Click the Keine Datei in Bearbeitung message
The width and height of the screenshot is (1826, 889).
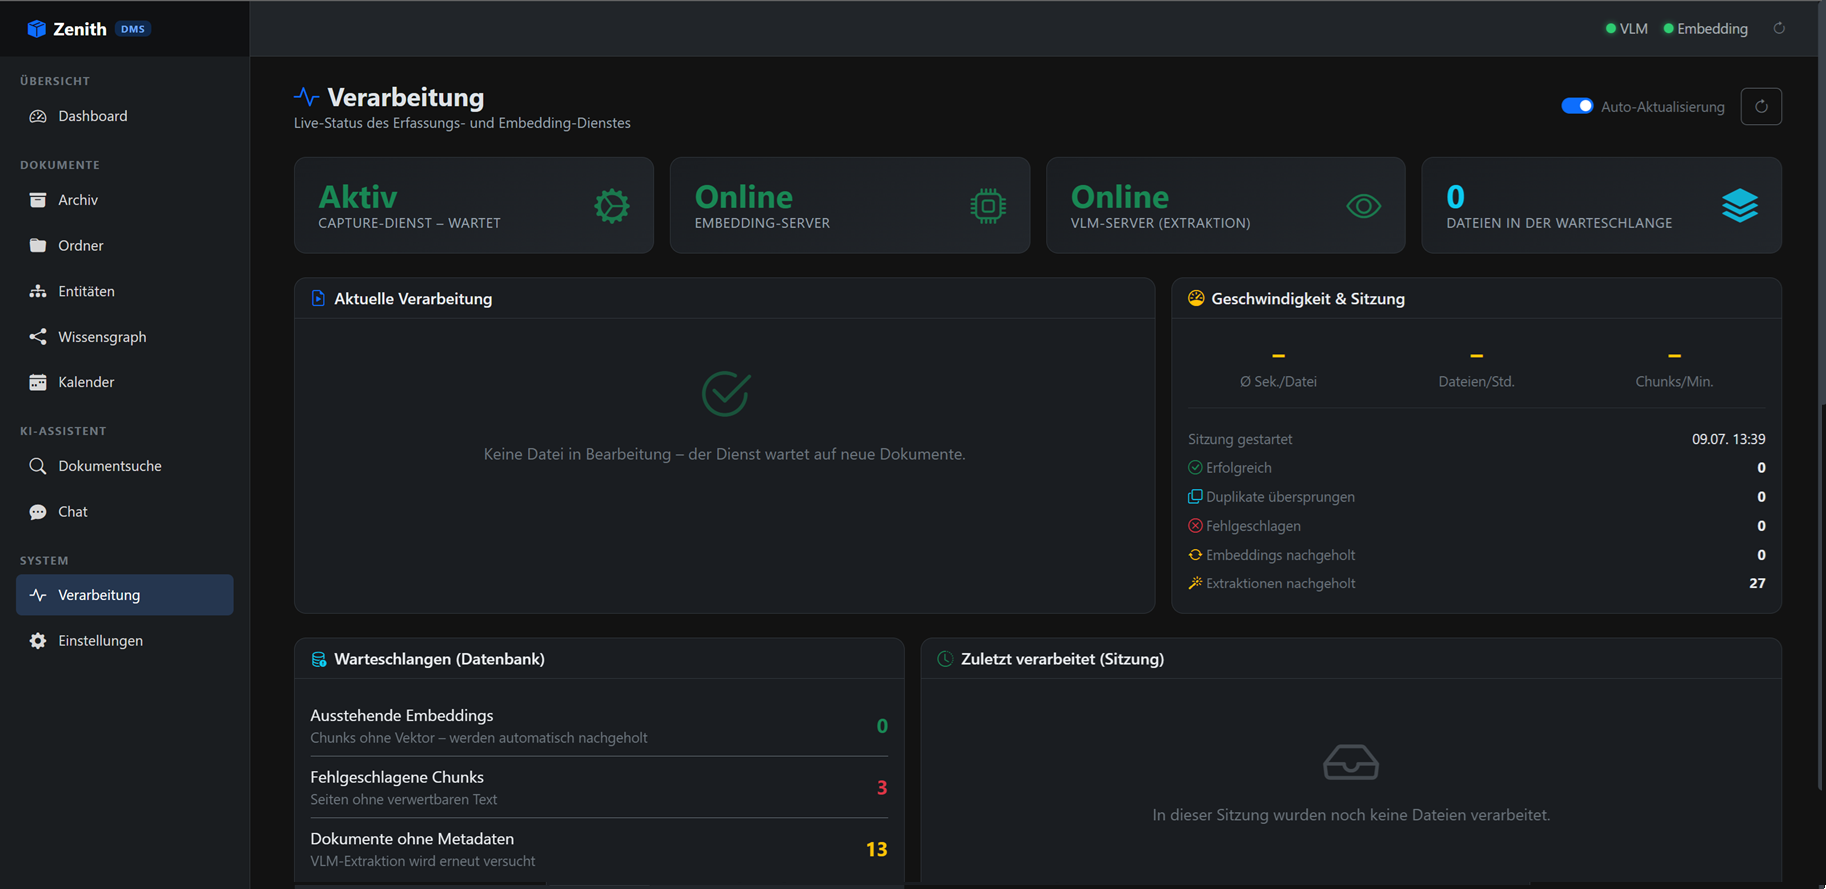coord(724,454)
